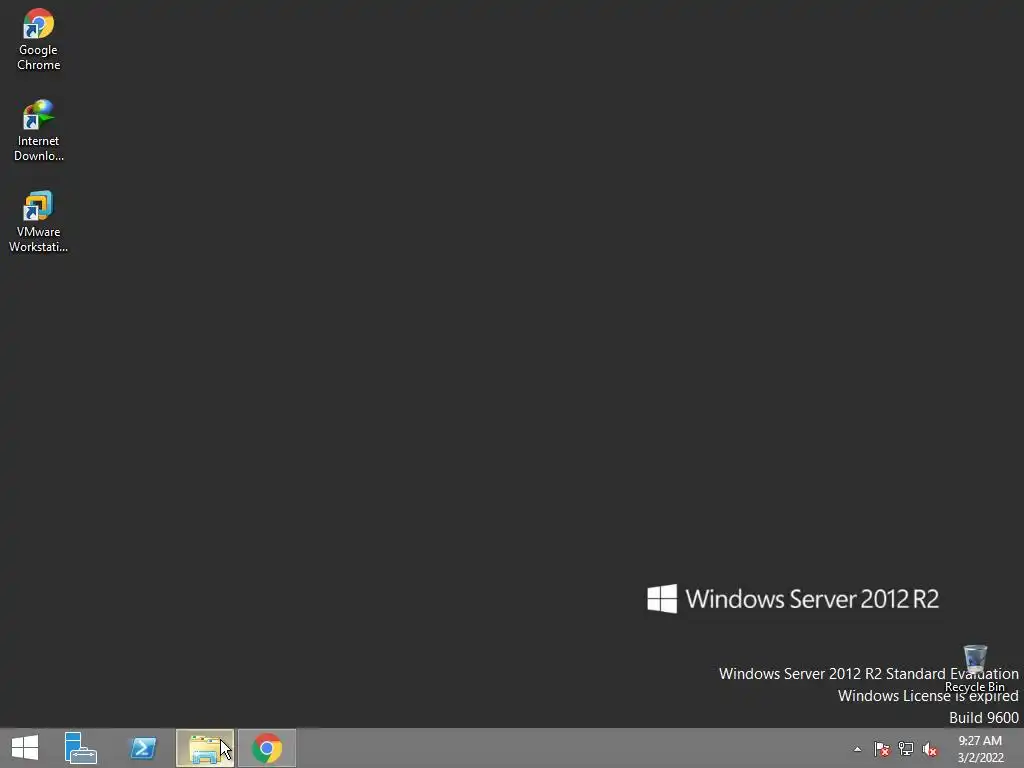Screen dimensions: 1024x768
Task: Select Internet Download Manager desktop shortcut
Action: [39, 131]
